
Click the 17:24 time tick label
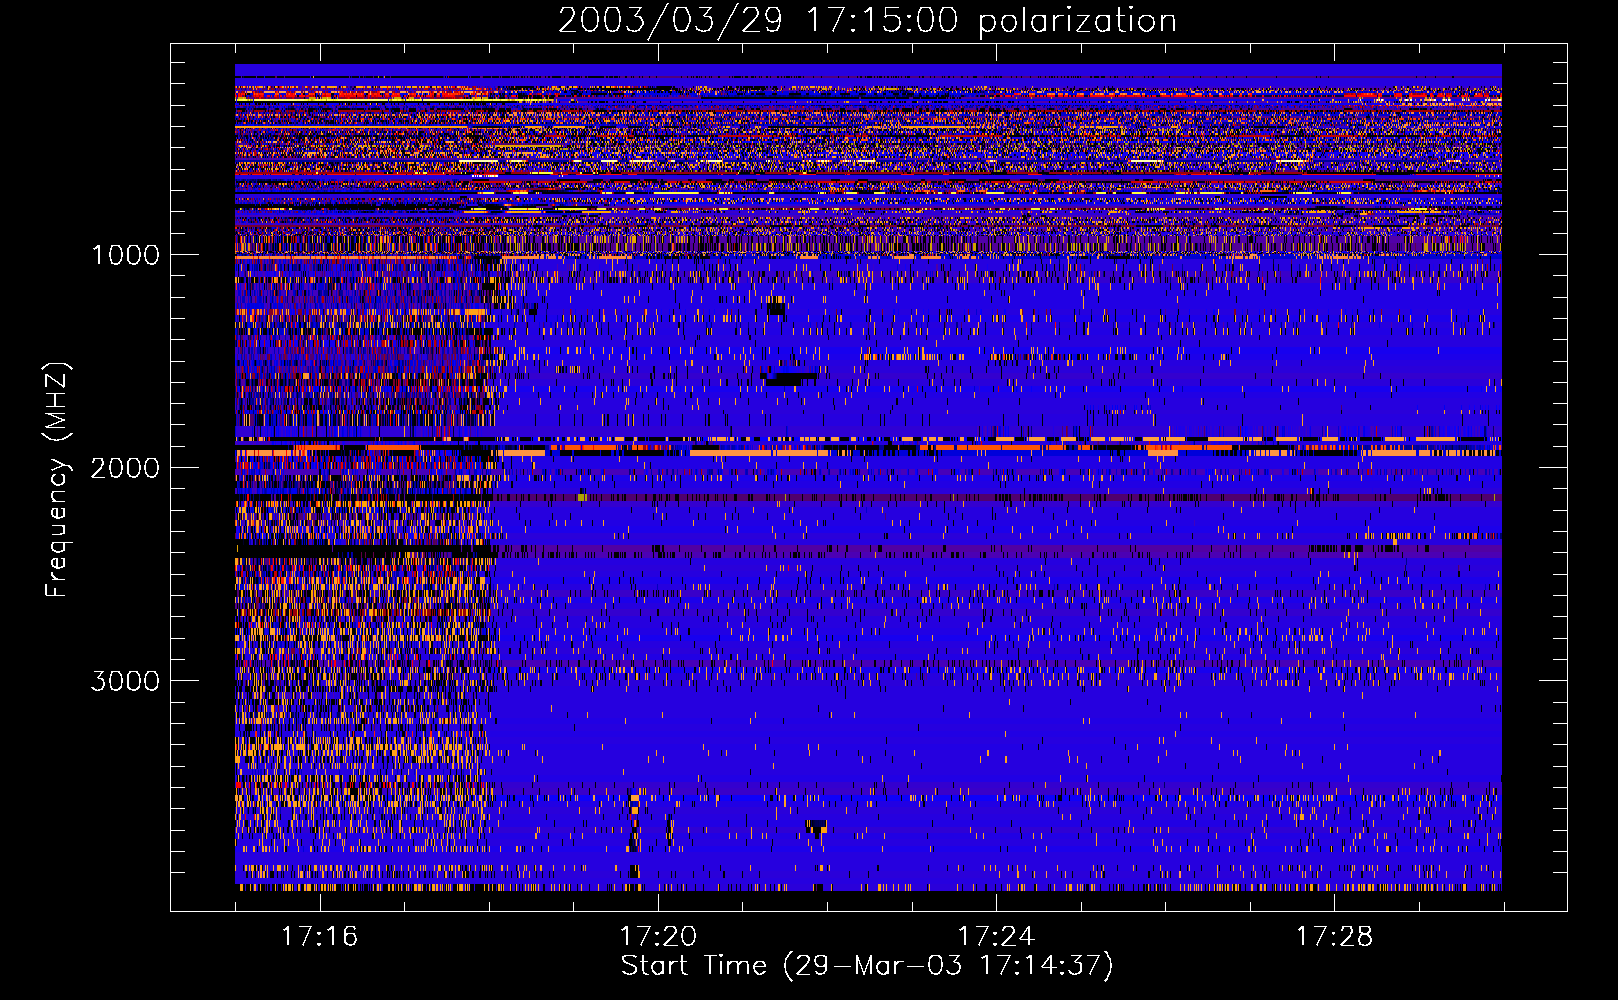[x=996, y=937]
